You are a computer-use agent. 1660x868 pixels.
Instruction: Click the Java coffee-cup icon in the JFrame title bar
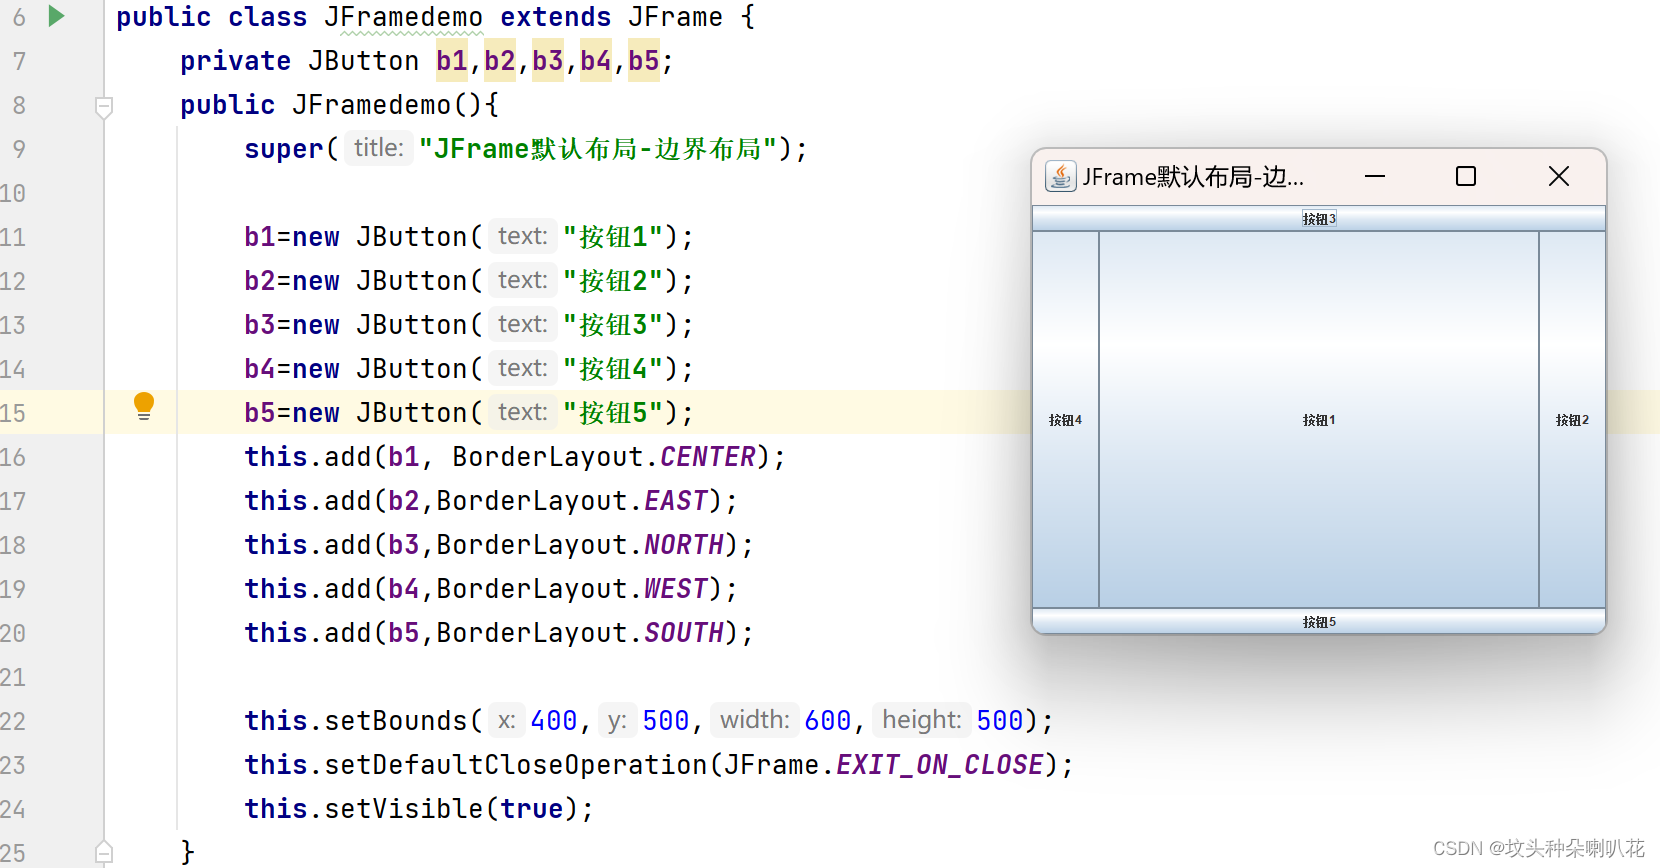[x=1060, y=176]
